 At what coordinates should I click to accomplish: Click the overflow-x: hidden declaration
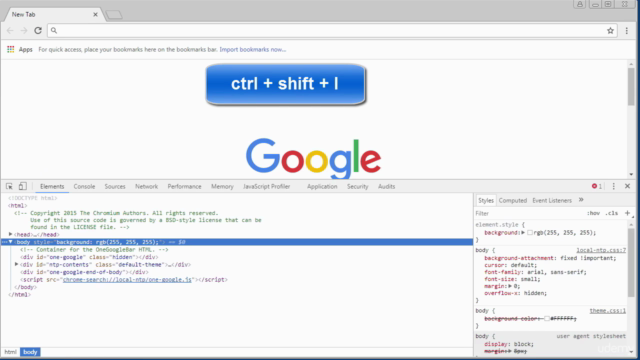516,293
